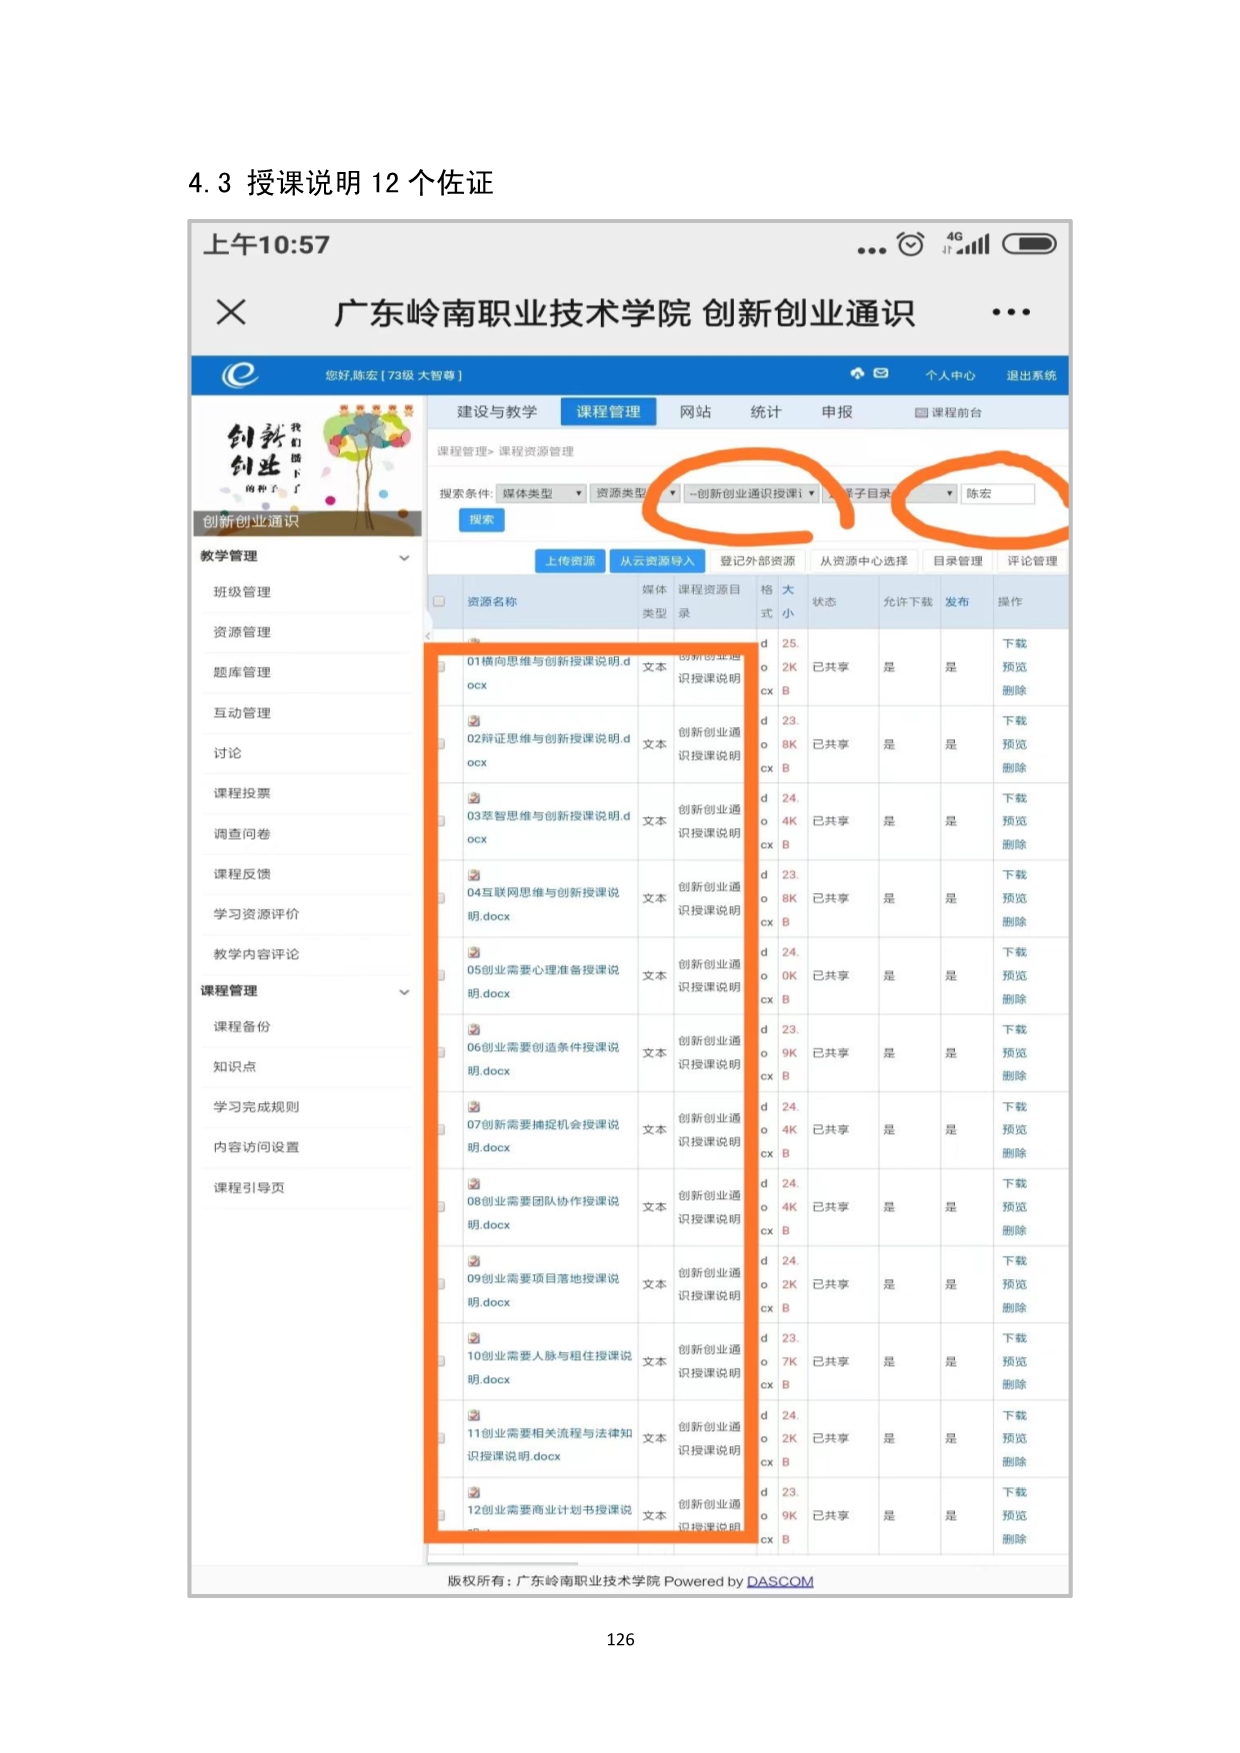Screen dimensions: 1240x1753
Task: Go to home via the house icon
Action: pos(857,374)
